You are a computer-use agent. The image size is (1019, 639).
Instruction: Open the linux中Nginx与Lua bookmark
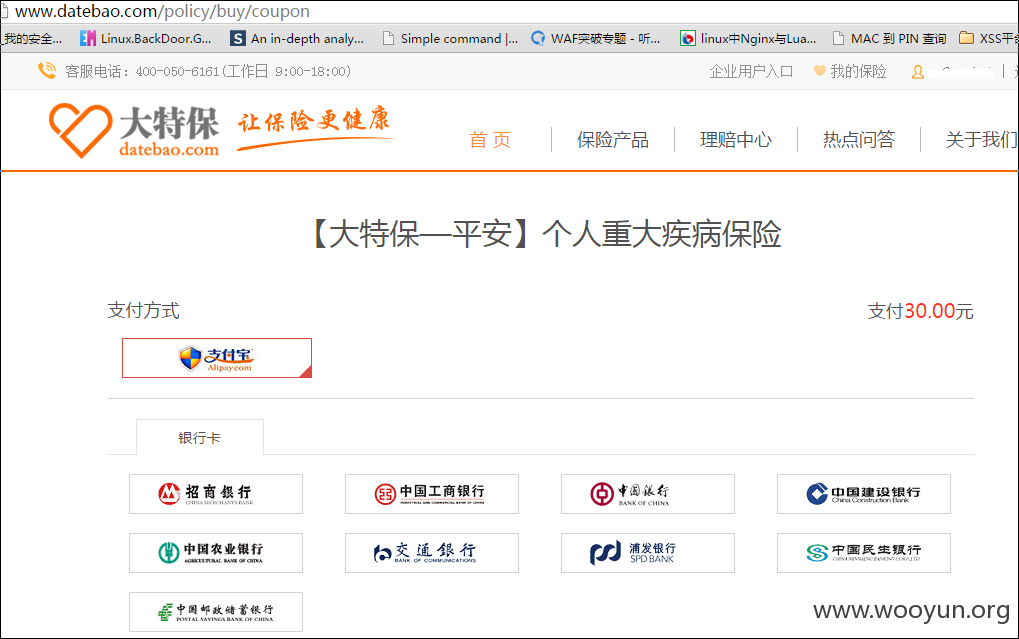(748, 38)
